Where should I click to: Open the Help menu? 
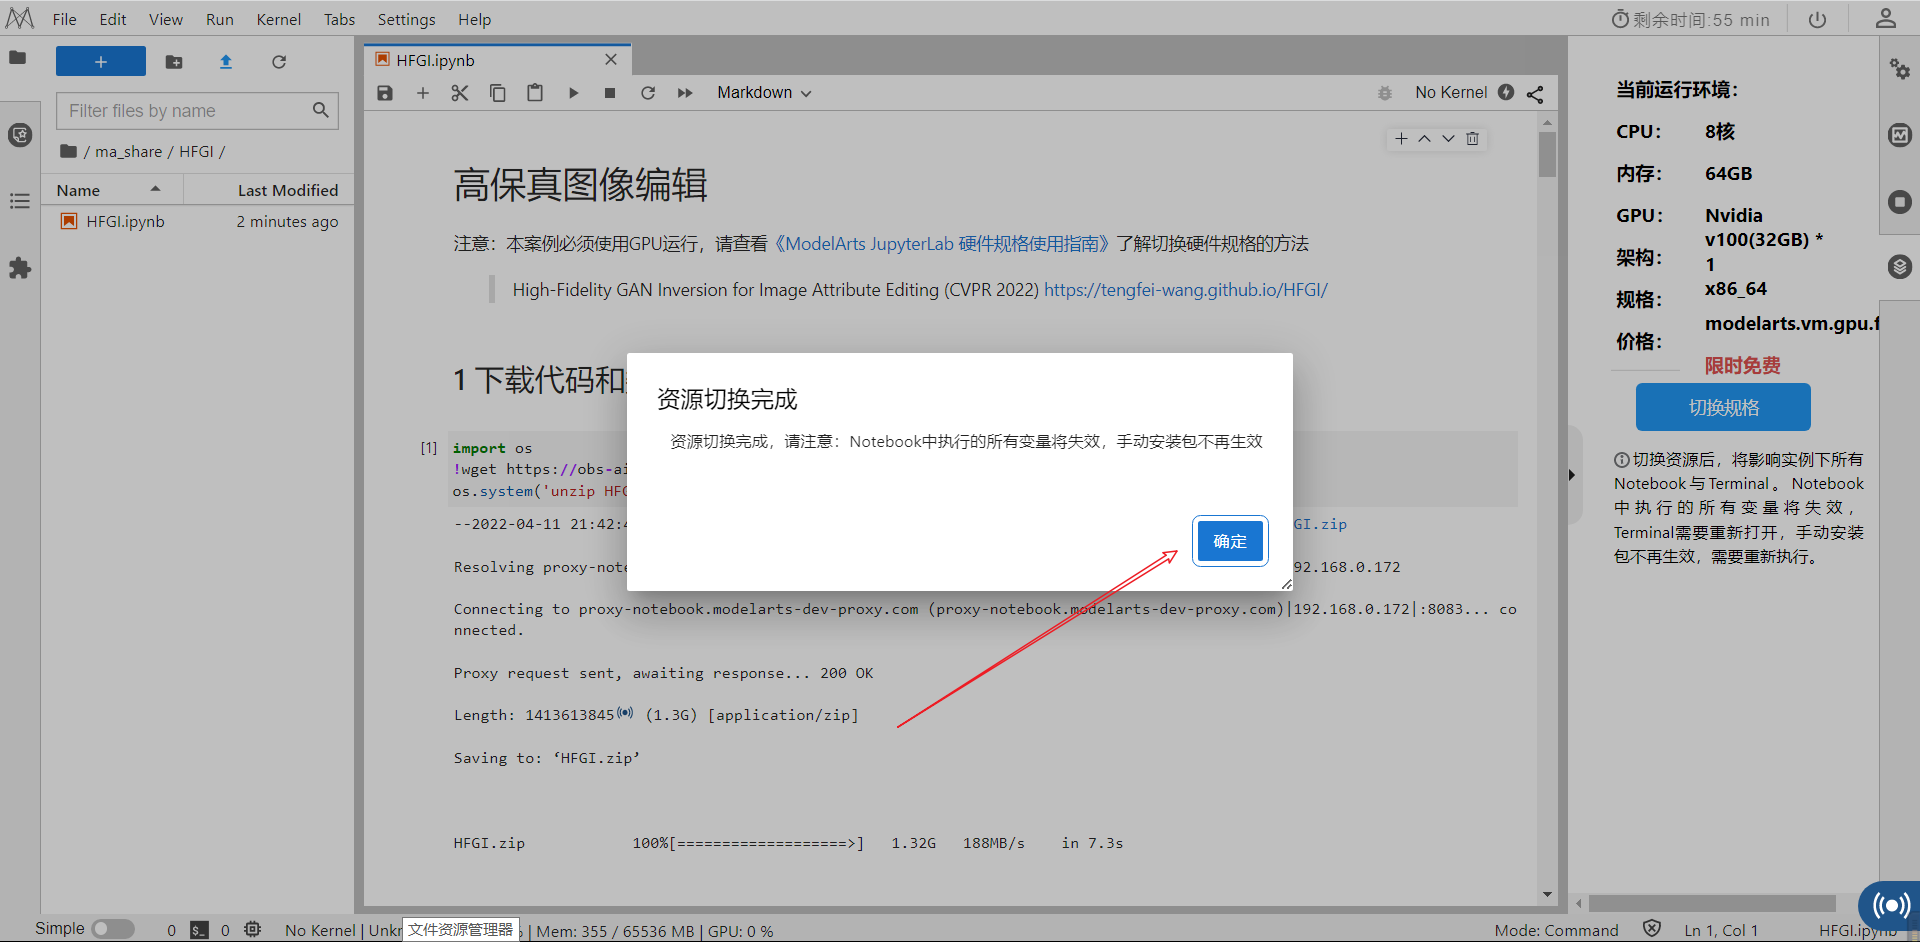[475, 19]
